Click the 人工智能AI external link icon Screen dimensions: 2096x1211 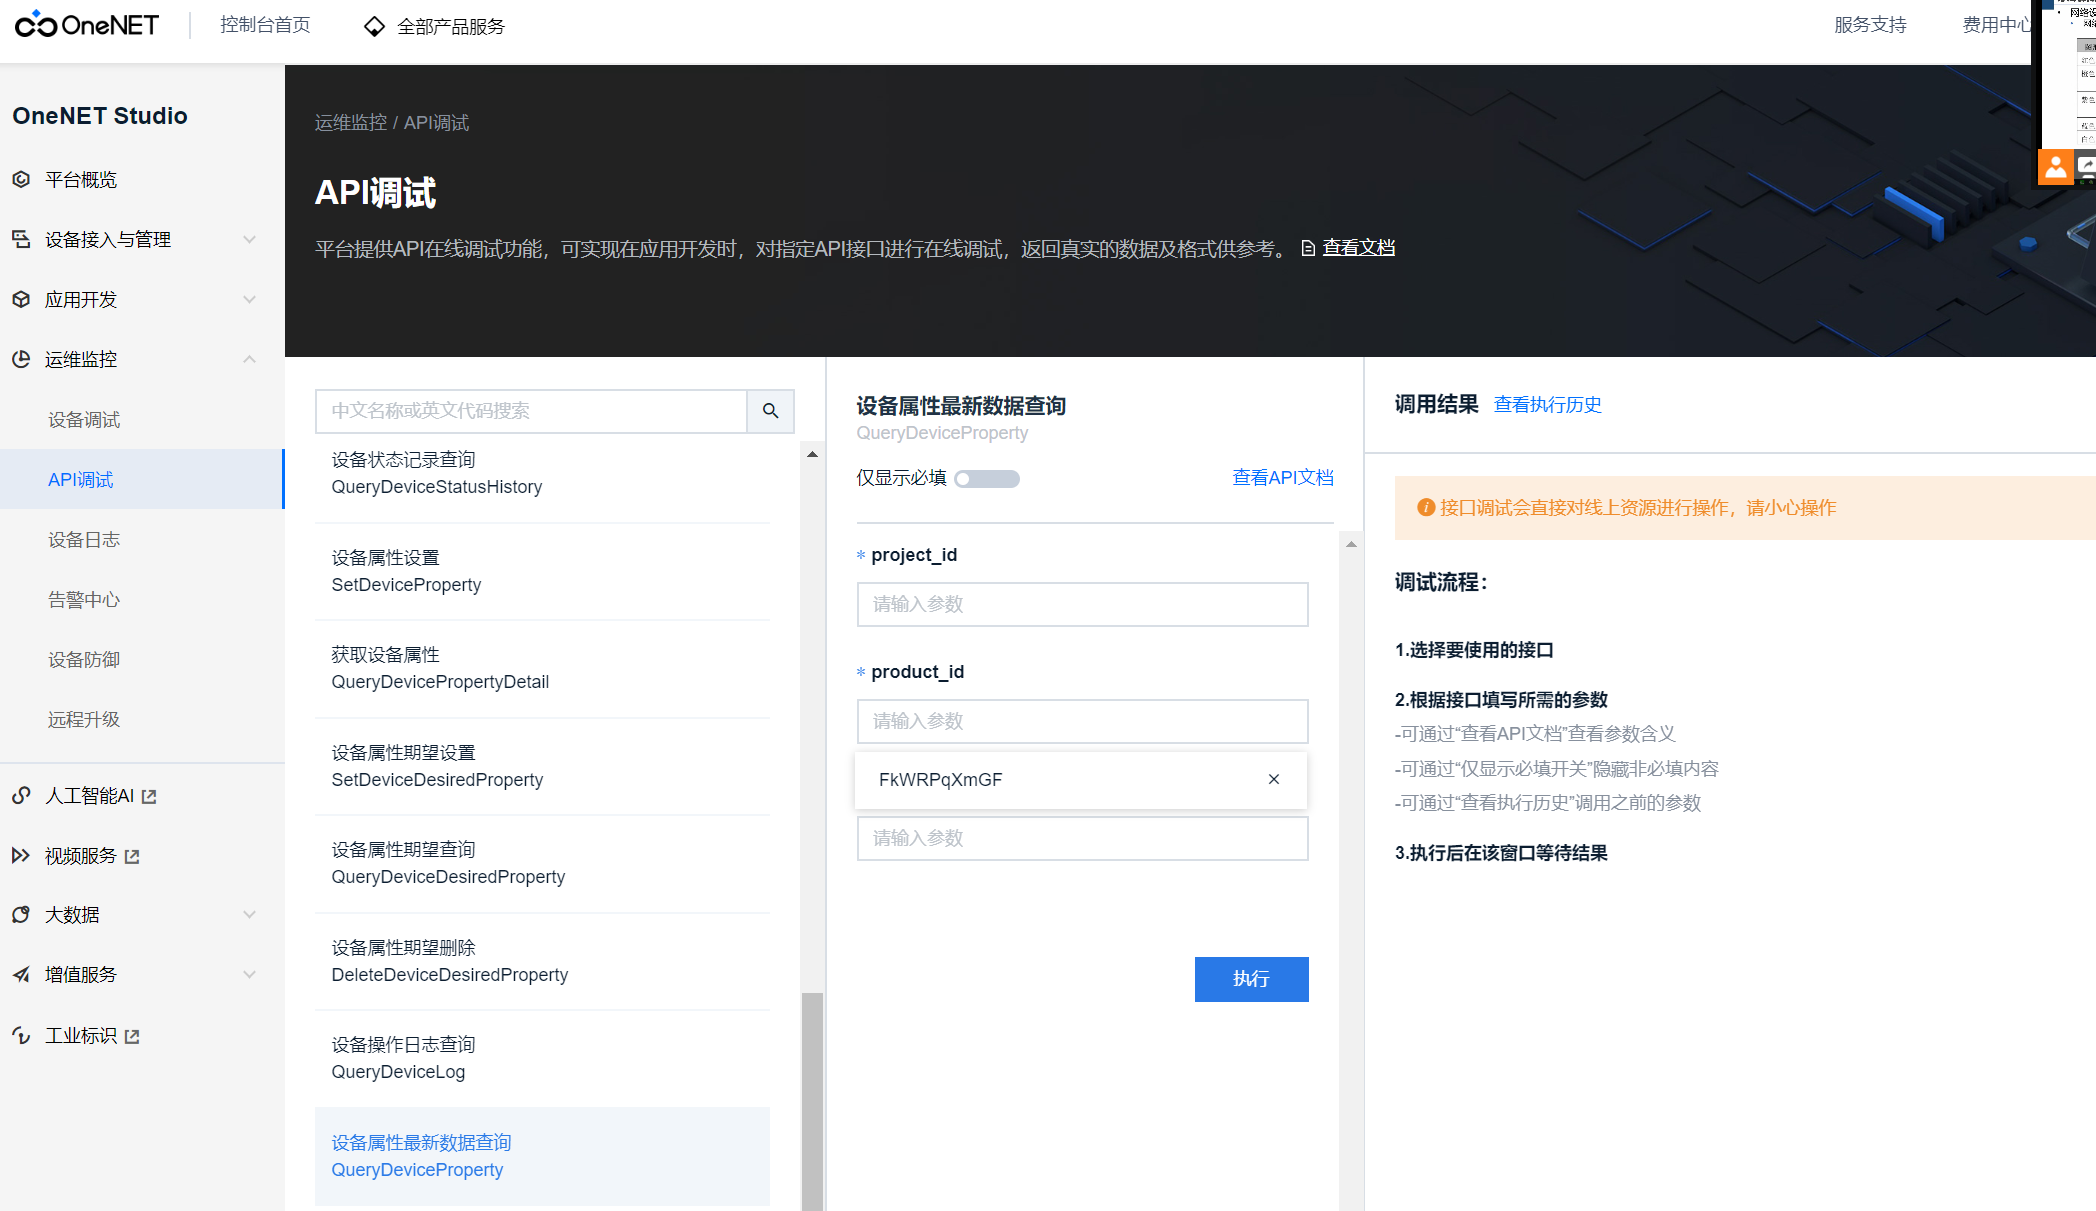150,797
